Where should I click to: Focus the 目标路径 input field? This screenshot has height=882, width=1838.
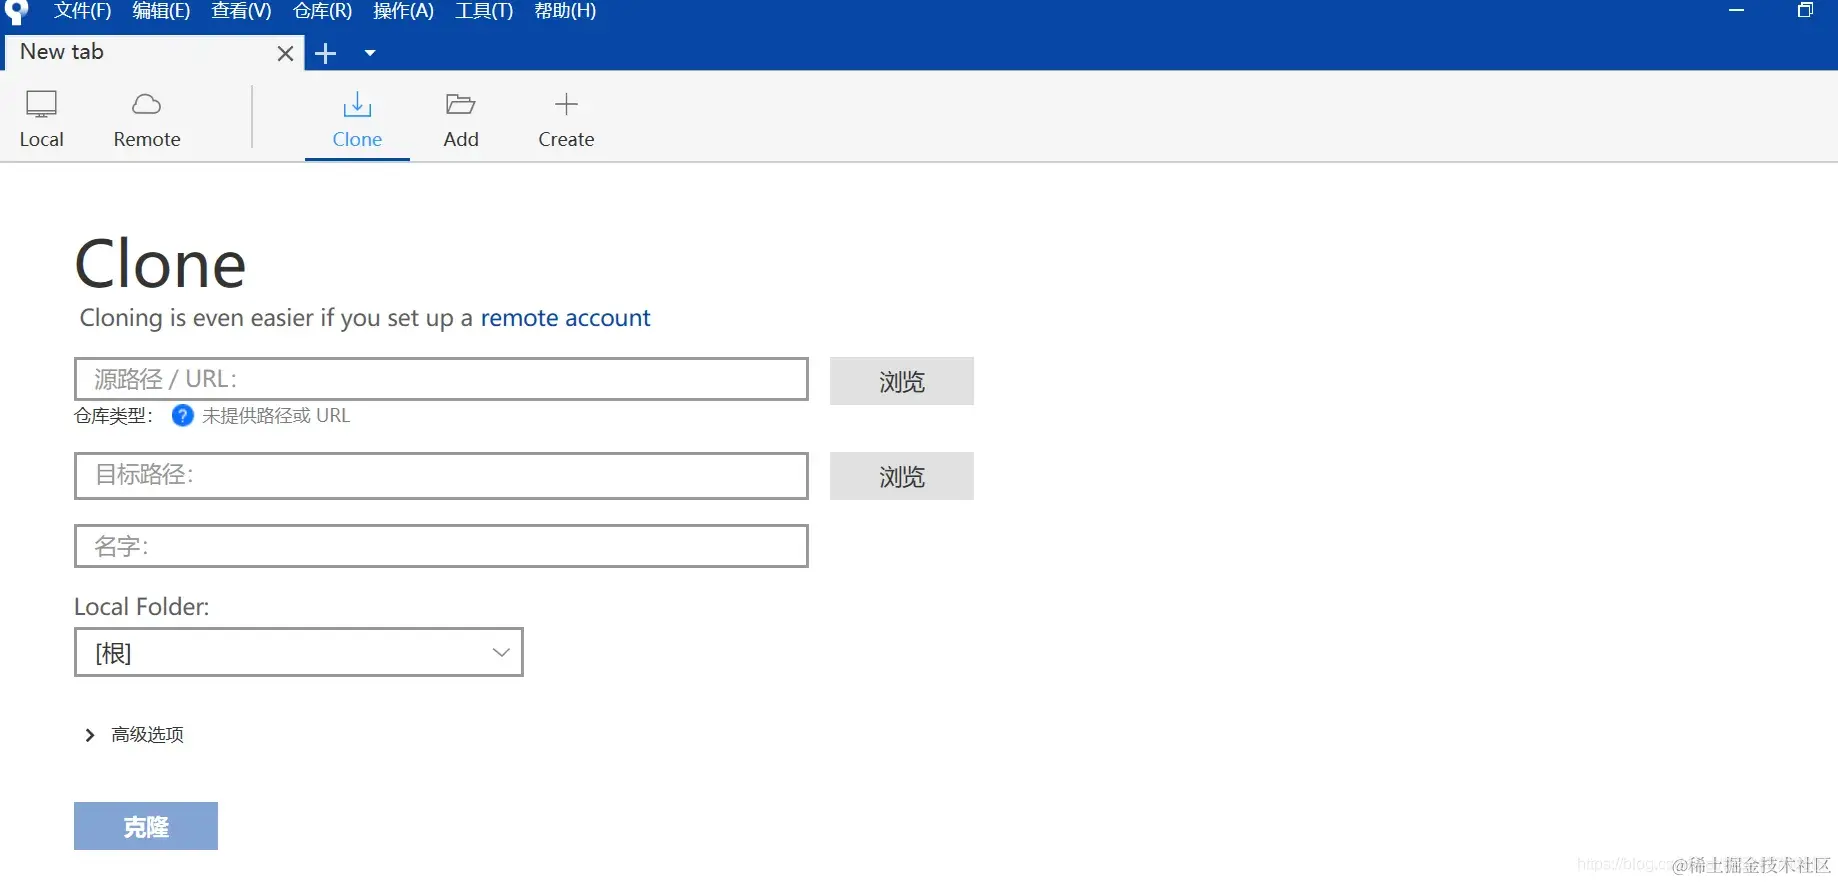click(x=441, y=475)
